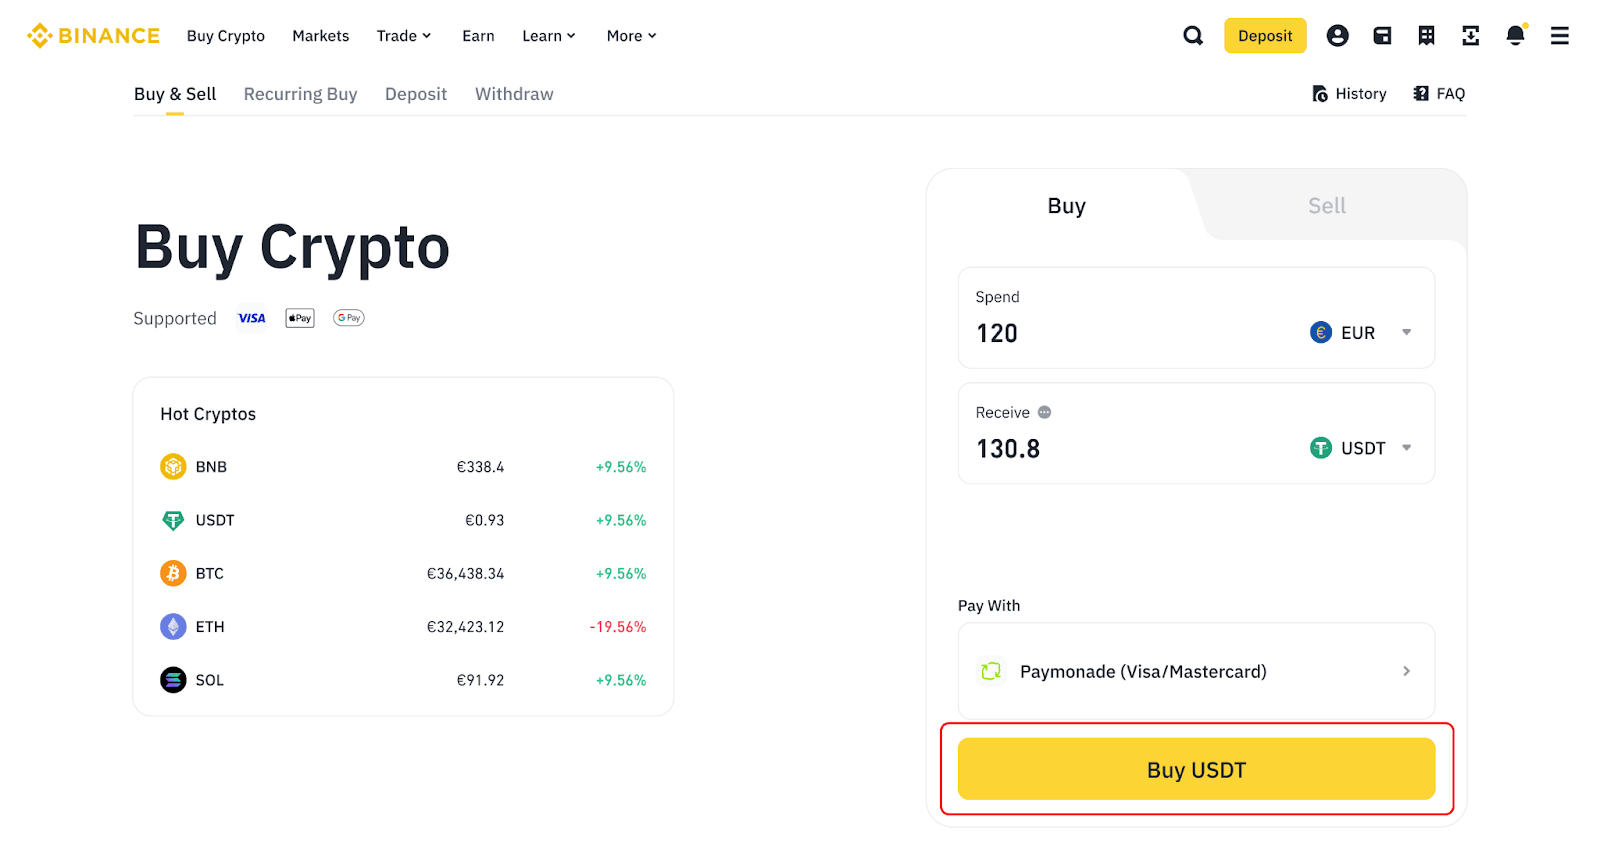This screenshot has width=1600, height=853.
Task: Open the user profile account icon
Action: point(1337,36)
